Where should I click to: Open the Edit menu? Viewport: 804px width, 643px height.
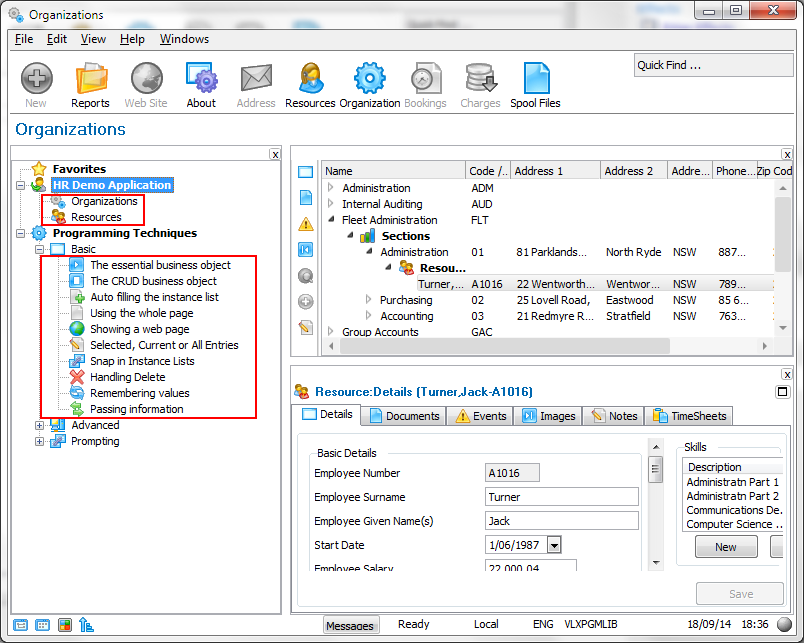tap(57, 39)
